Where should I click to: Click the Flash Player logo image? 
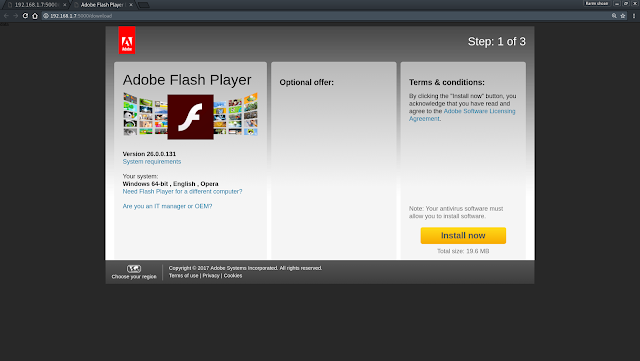(190, 117)
